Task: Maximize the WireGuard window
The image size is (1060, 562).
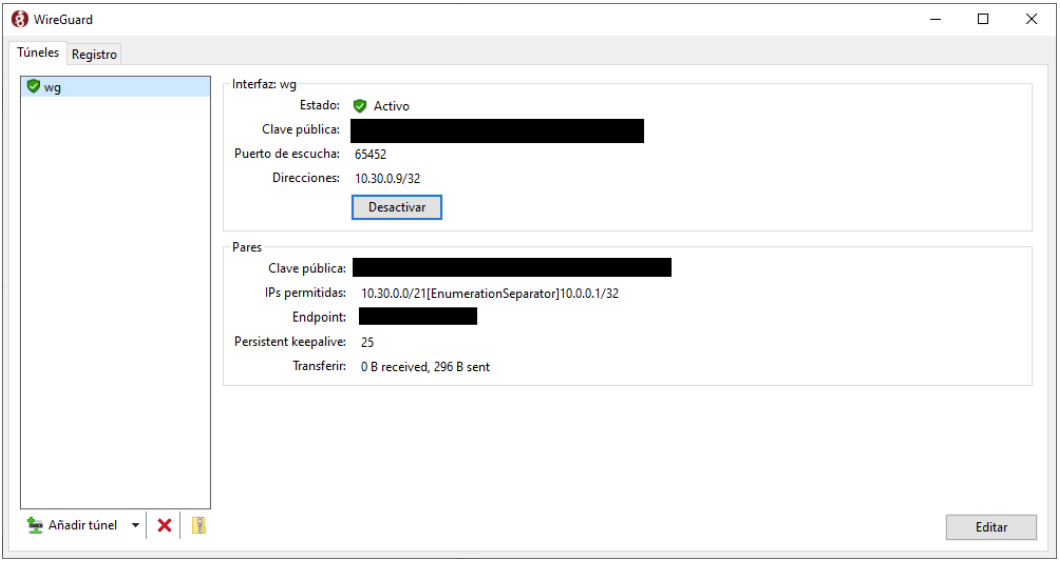Action: 983,19
